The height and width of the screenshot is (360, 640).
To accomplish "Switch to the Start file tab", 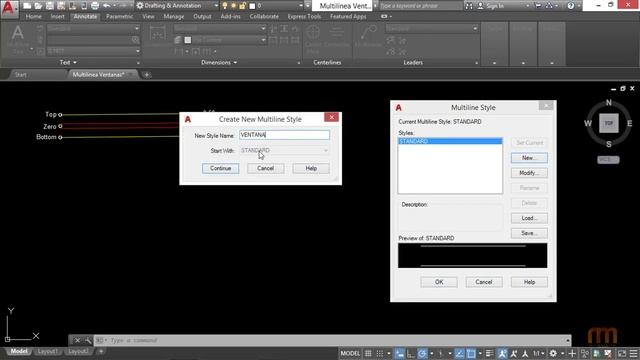I will [x=20, y=75].
